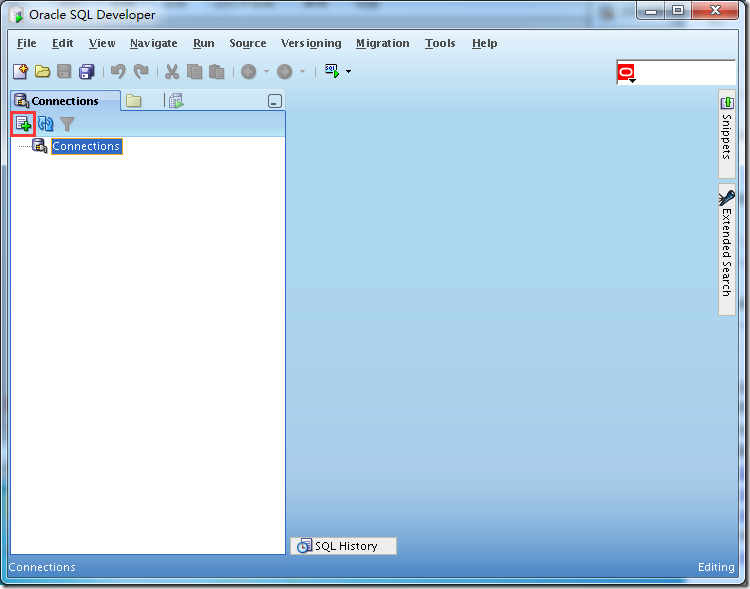
Task: Click the Save All toolbar icon
Action: tap(87, 72)
